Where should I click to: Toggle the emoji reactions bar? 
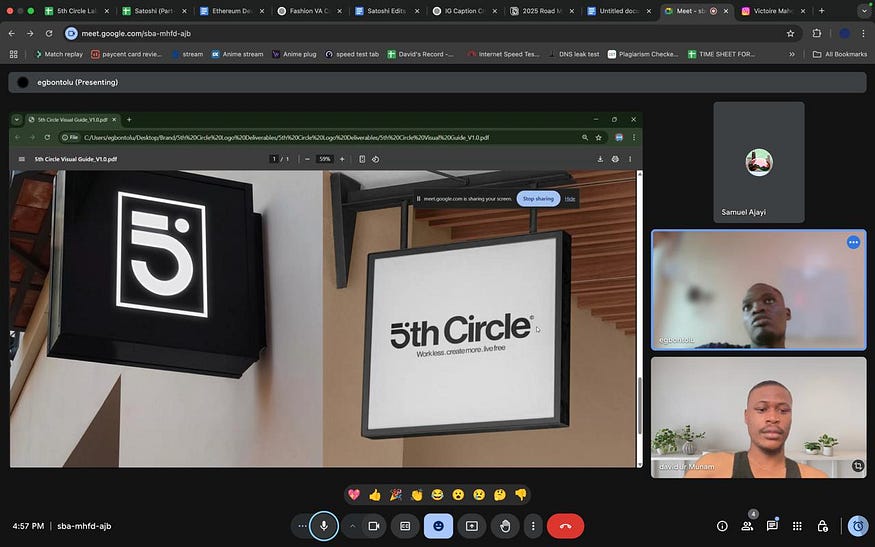(439, 526)
